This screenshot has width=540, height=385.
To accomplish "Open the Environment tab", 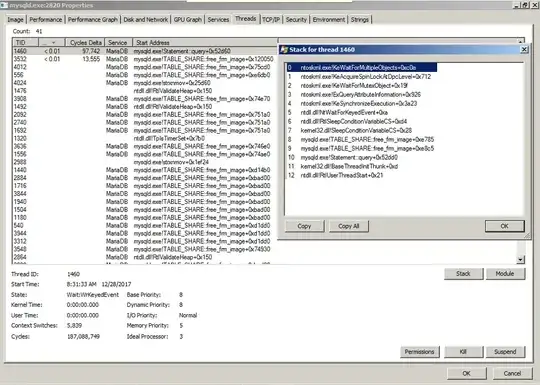I will (x=329, y=20).
